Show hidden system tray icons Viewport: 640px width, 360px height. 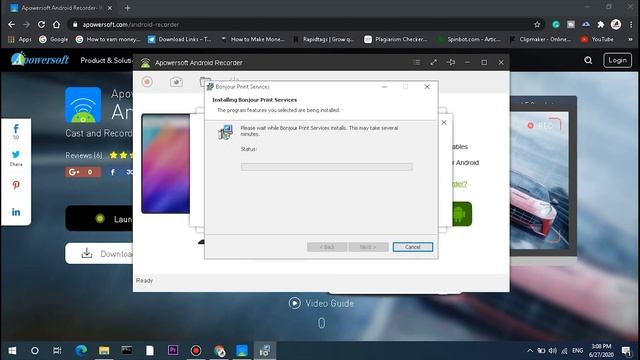[x=530, y=351]
